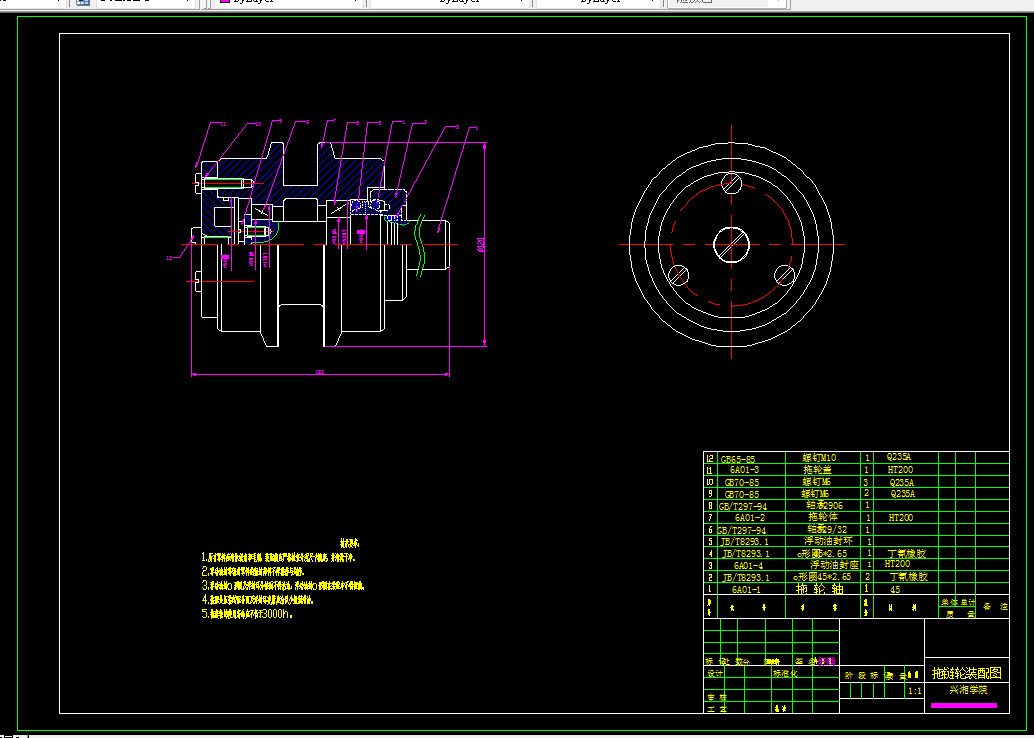The image size is (1034, 738).
Task: Click the 6A01-3 code cell
Action: [745, 470]
